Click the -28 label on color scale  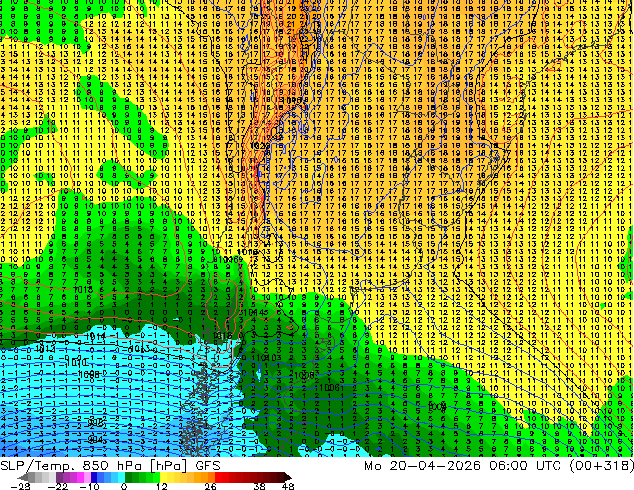click(20, 486)
